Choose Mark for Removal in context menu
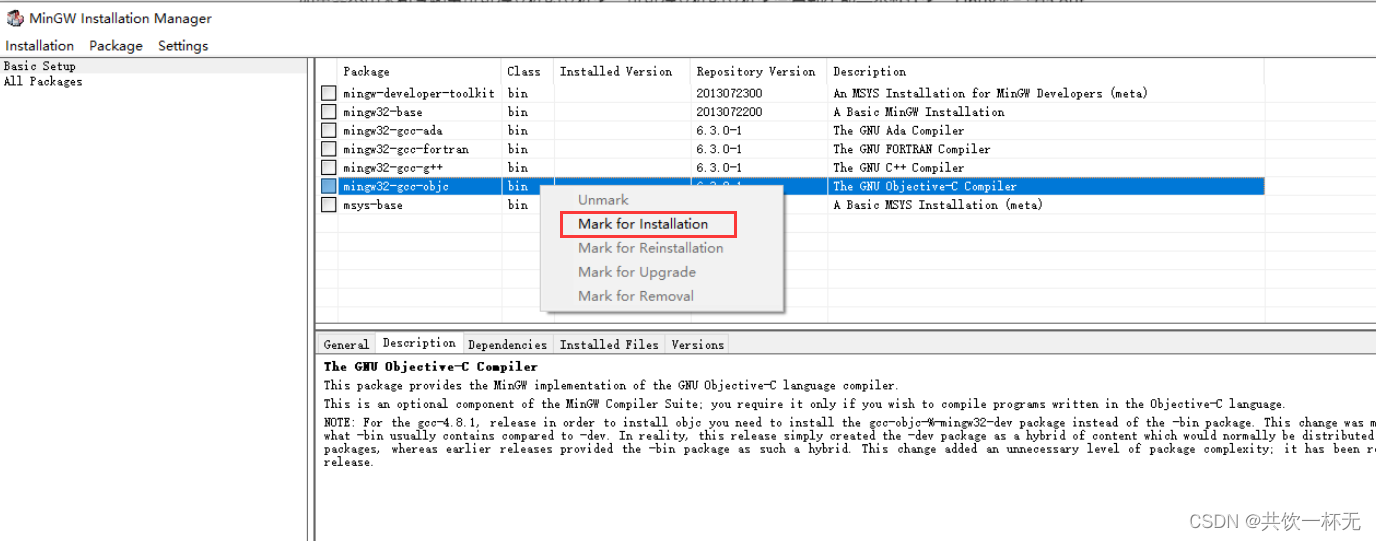 click(636, 296)
